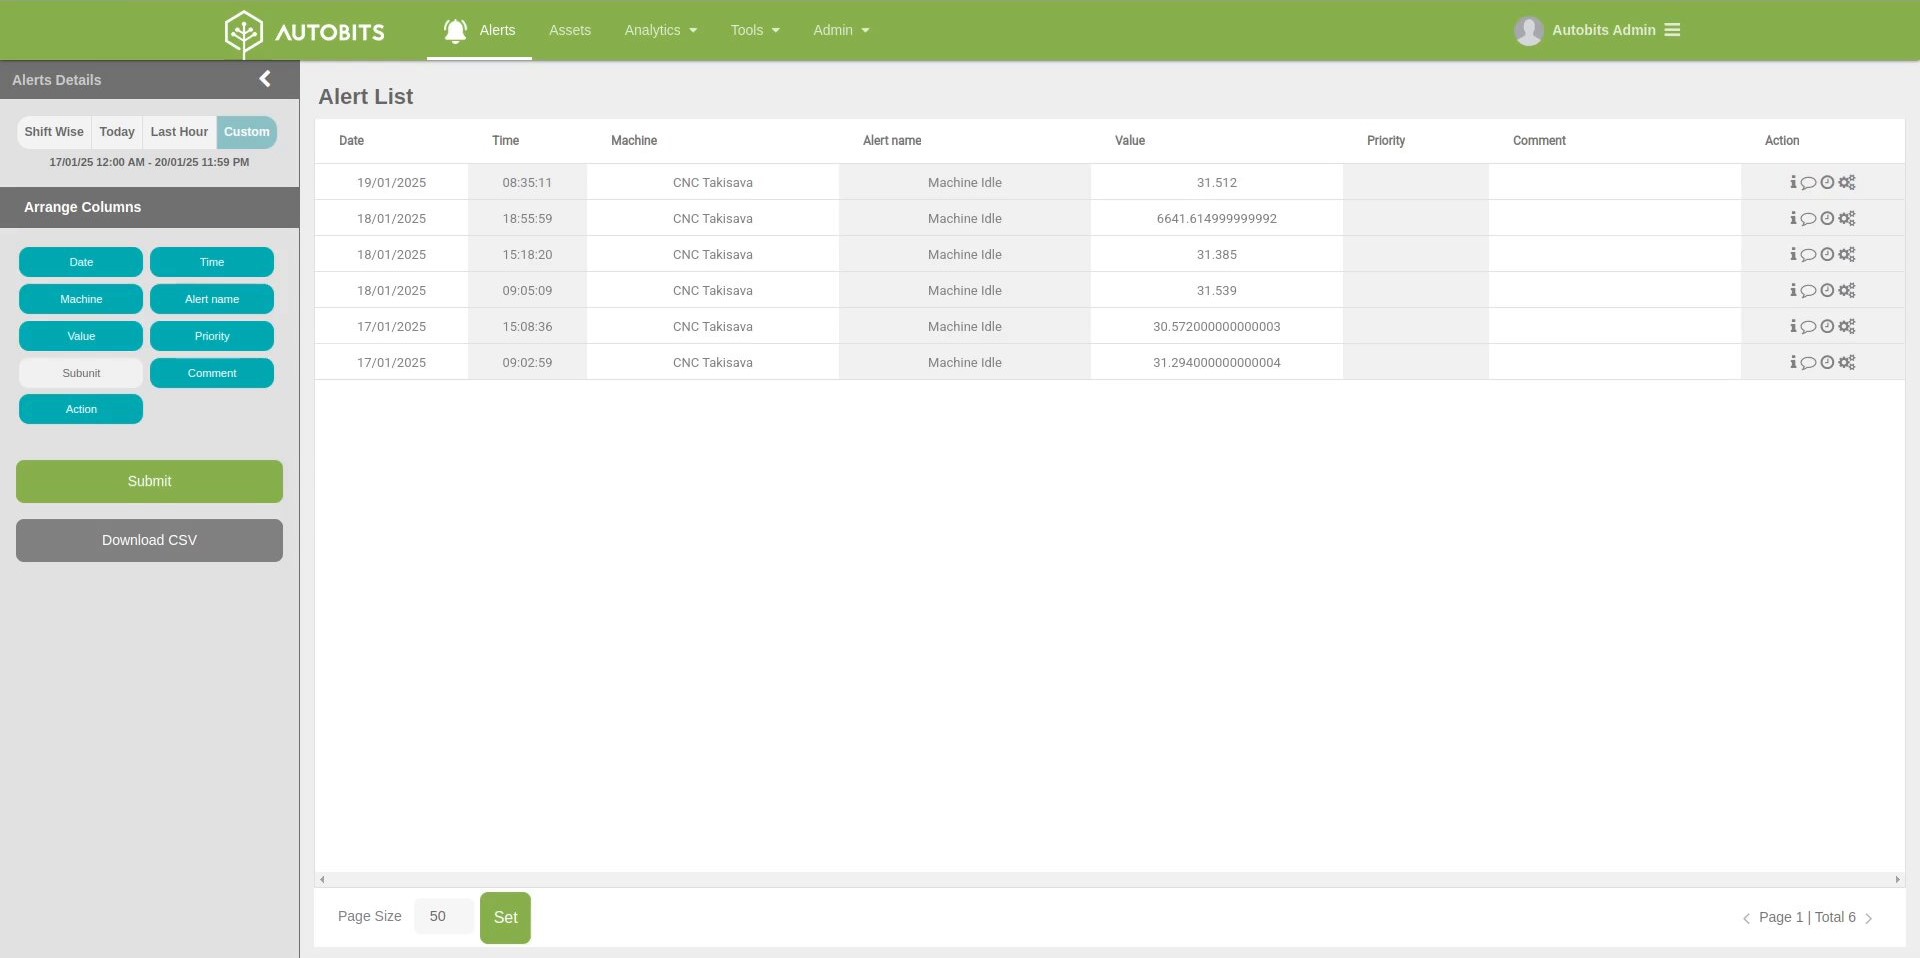Click gears icon for 18/01/2025 18:55:59 alert
The width and height of the screenshot is (1920, 958).
coord(1847,218)
